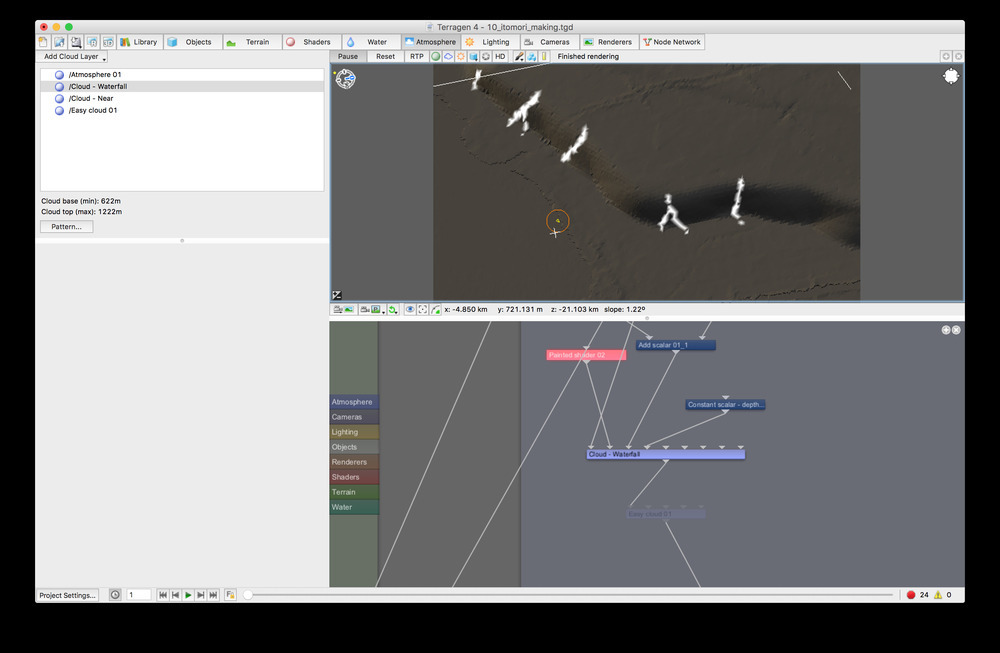1000x653 pixels.
Task: Toggle RTP ray-traced preview
Action: (416, 57)
